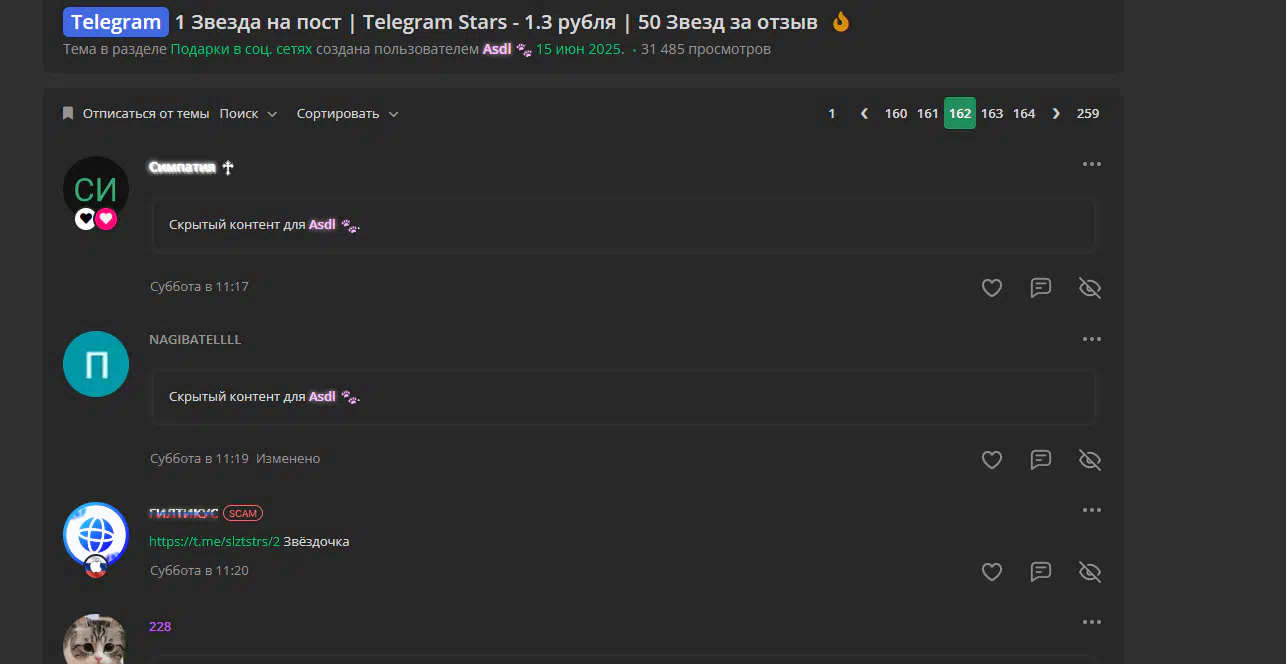
Task: Like Симпатия's post with the heart icon
Action: [991, 288]
